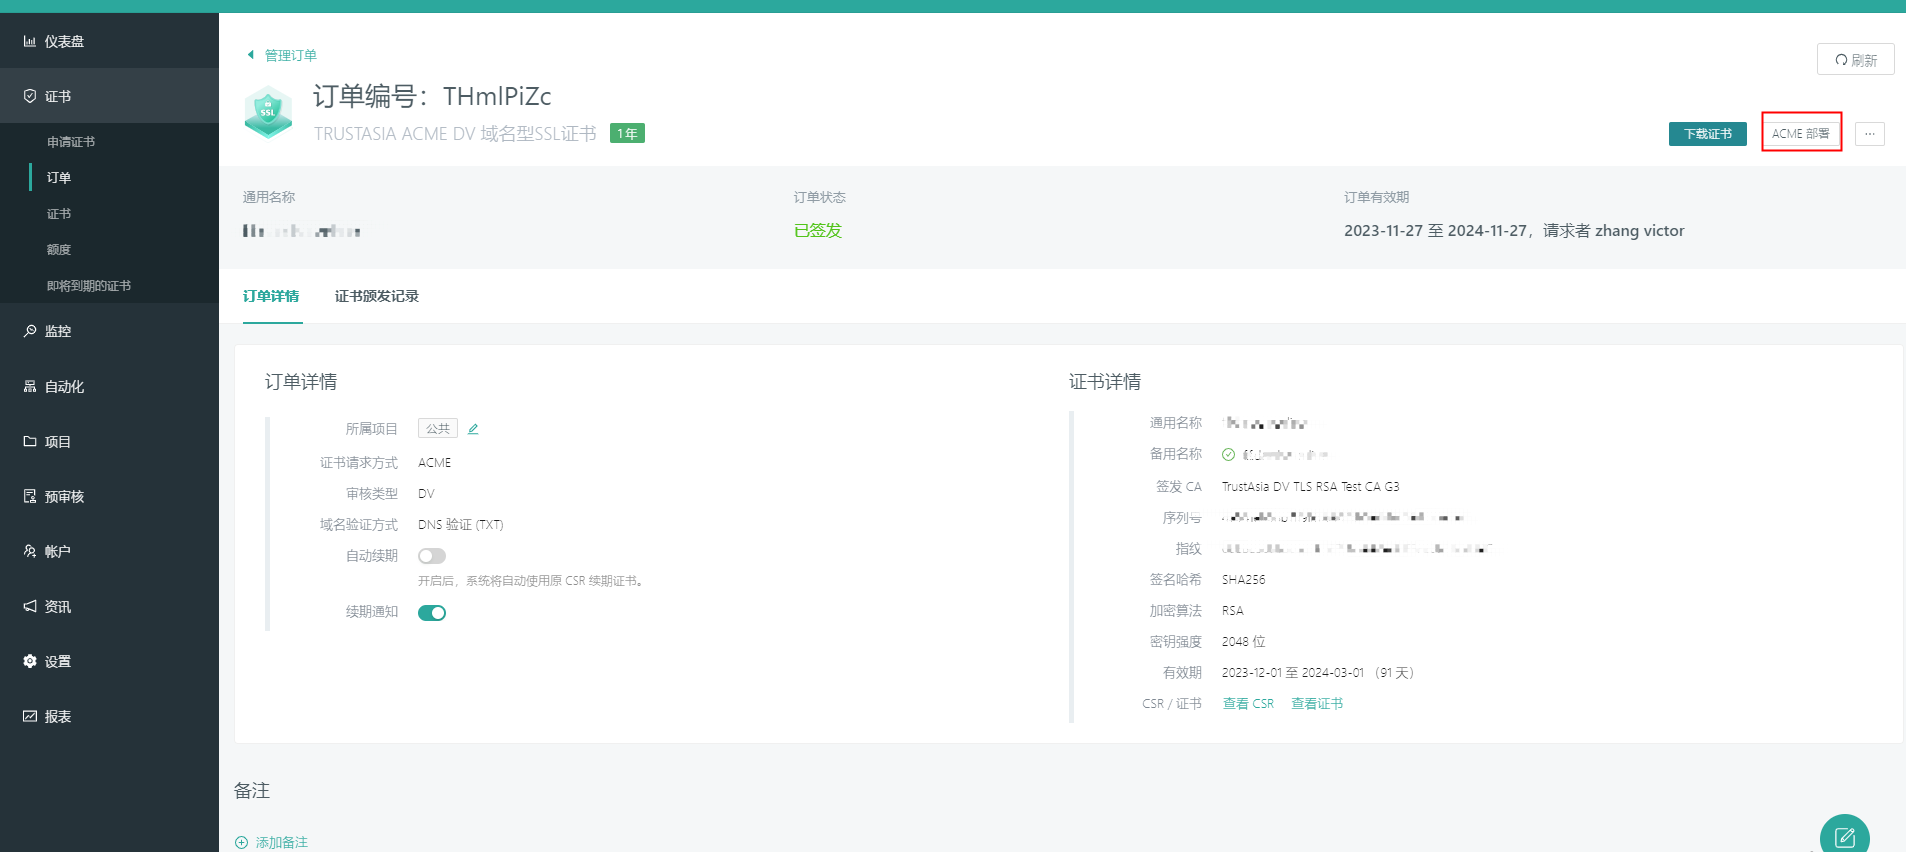Click the 下载证书 button
This screenshot has width=1906, height=852.
coord(1707,134)
